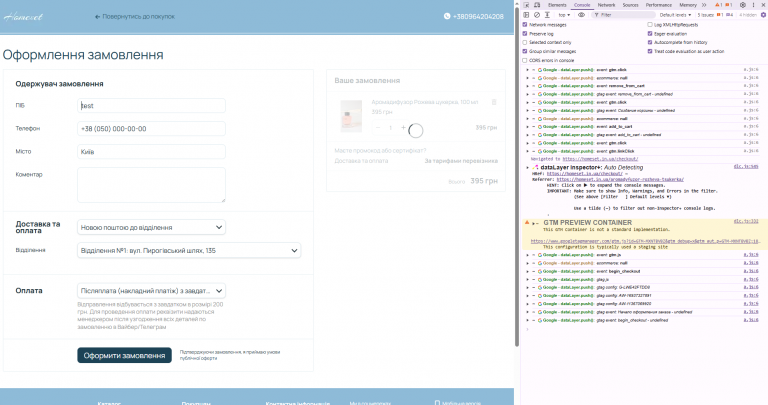This screenshot has width=768, height=405.
Task: Increase item quantity with the plus button
Action: [x=403, y=127]
